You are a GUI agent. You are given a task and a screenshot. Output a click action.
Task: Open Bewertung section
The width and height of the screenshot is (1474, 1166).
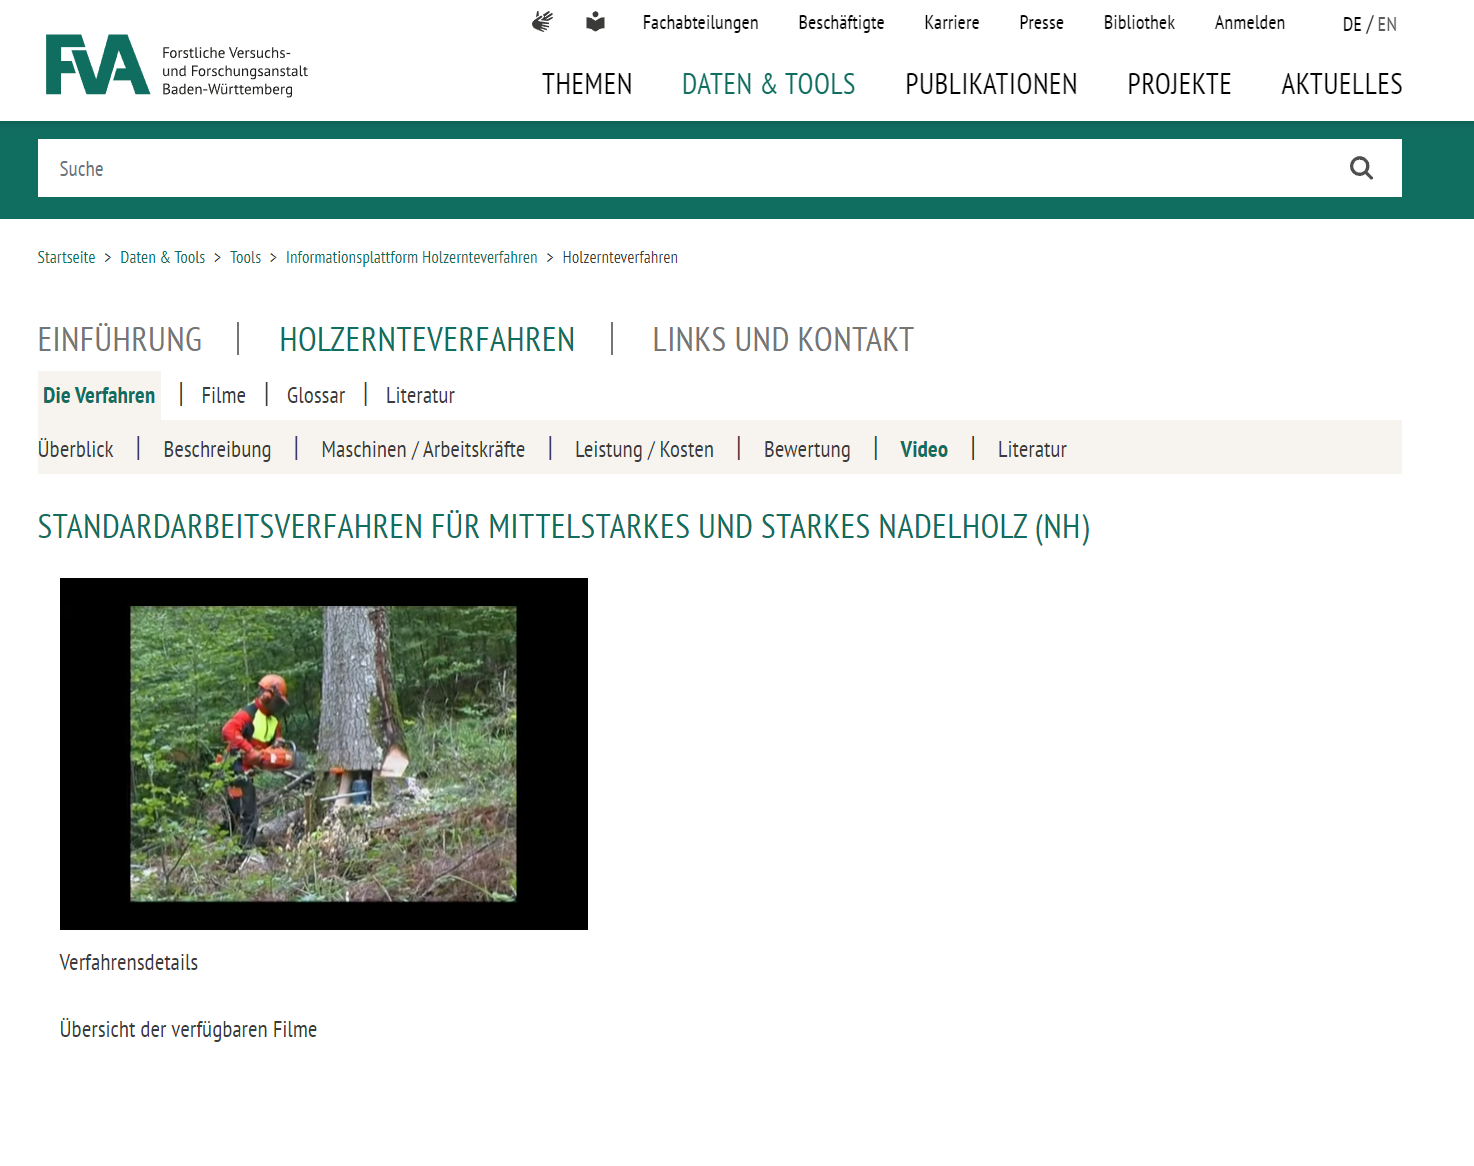coord(807,450)
